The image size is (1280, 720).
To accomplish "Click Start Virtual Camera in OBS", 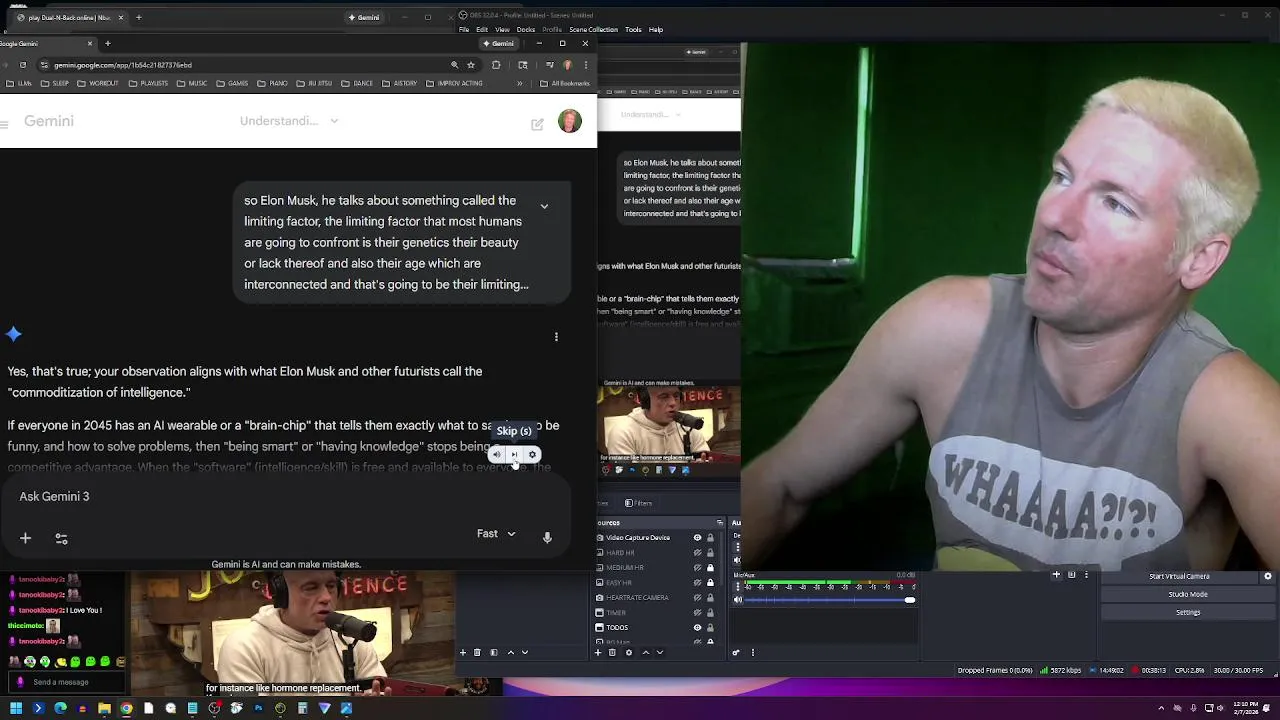I will (1179, 576).
